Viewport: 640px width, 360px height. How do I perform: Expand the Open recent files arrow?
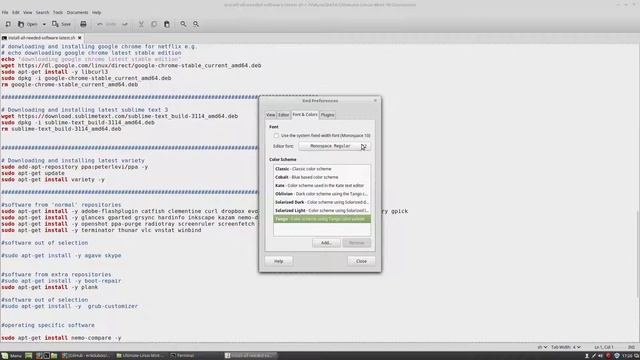[x=44, y=24]
